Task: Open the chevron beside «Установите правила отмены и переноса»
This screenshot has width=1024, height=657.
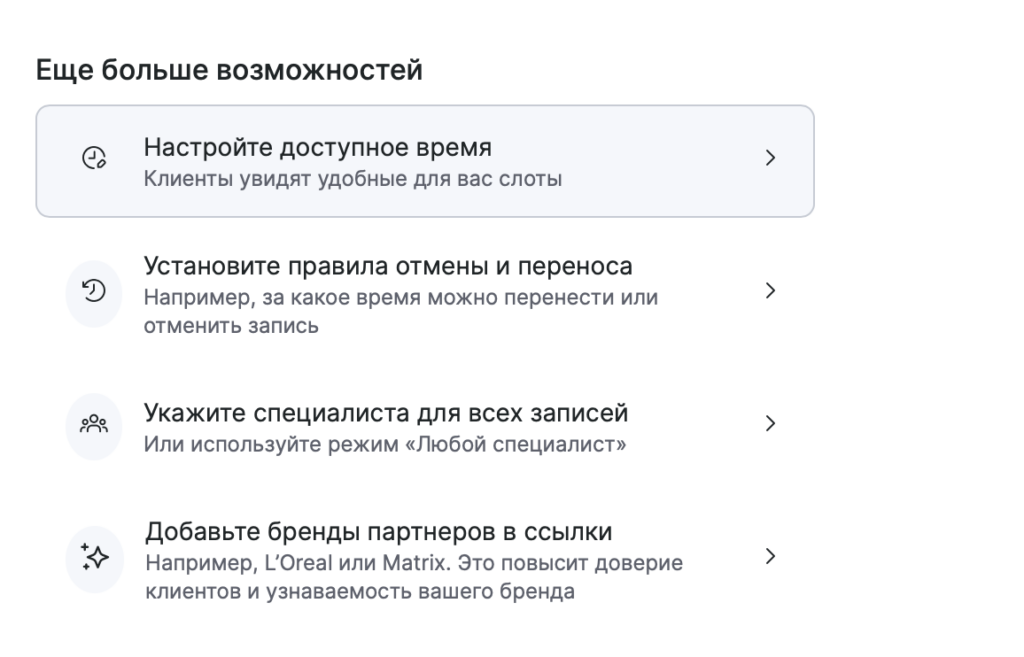Action: (x=770, y=290)
